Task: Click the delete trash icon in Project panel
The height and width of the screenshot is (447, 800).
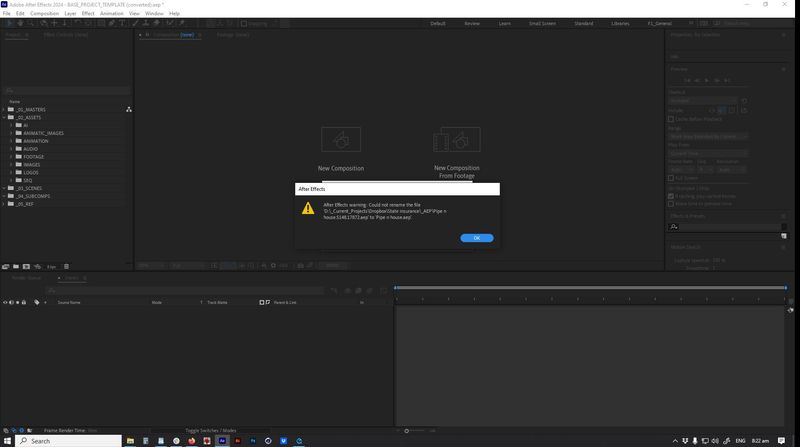Action: pos(67,266)
